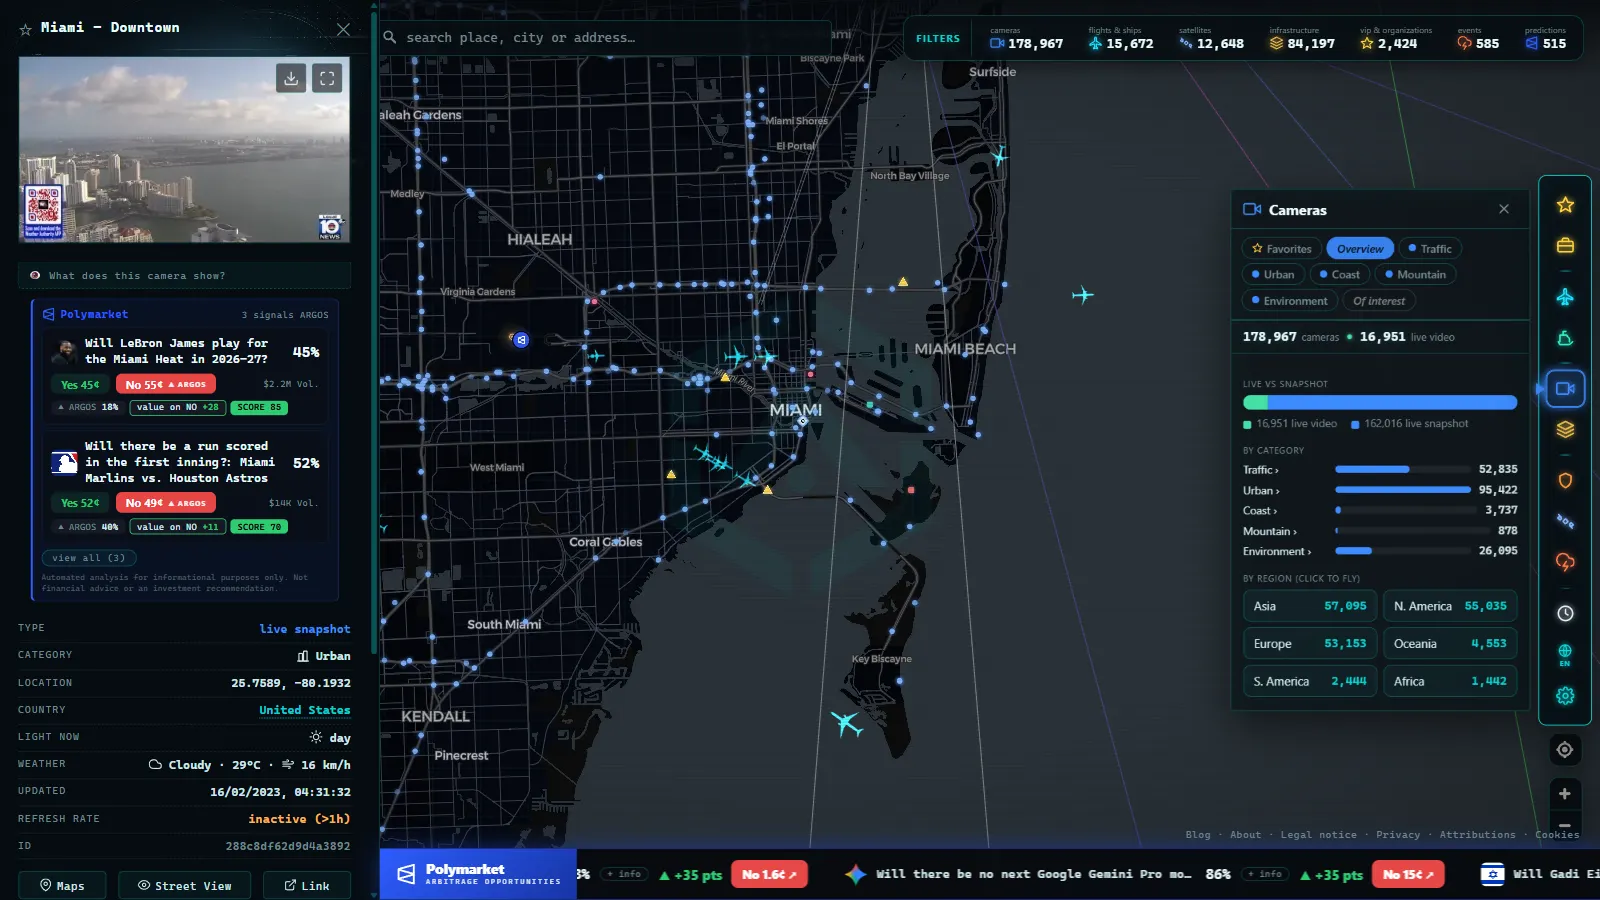
Task: Fly to the Asia region cameras
Action: (x=1310, y=606)
